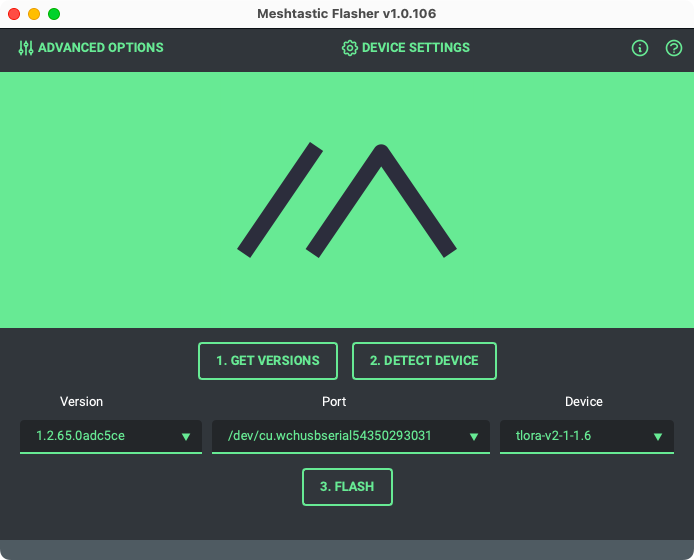Click the Meshtastic logo graphic
694x560 pixels.
coord(347,200)
